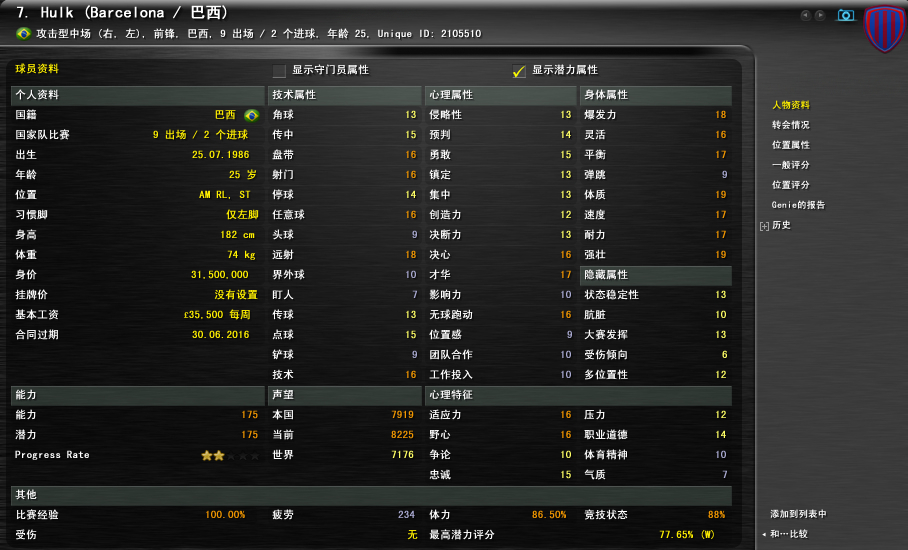Click the 身体属性 section header
The width and height of the screenshot is (908, 550).
pos(656,95)
